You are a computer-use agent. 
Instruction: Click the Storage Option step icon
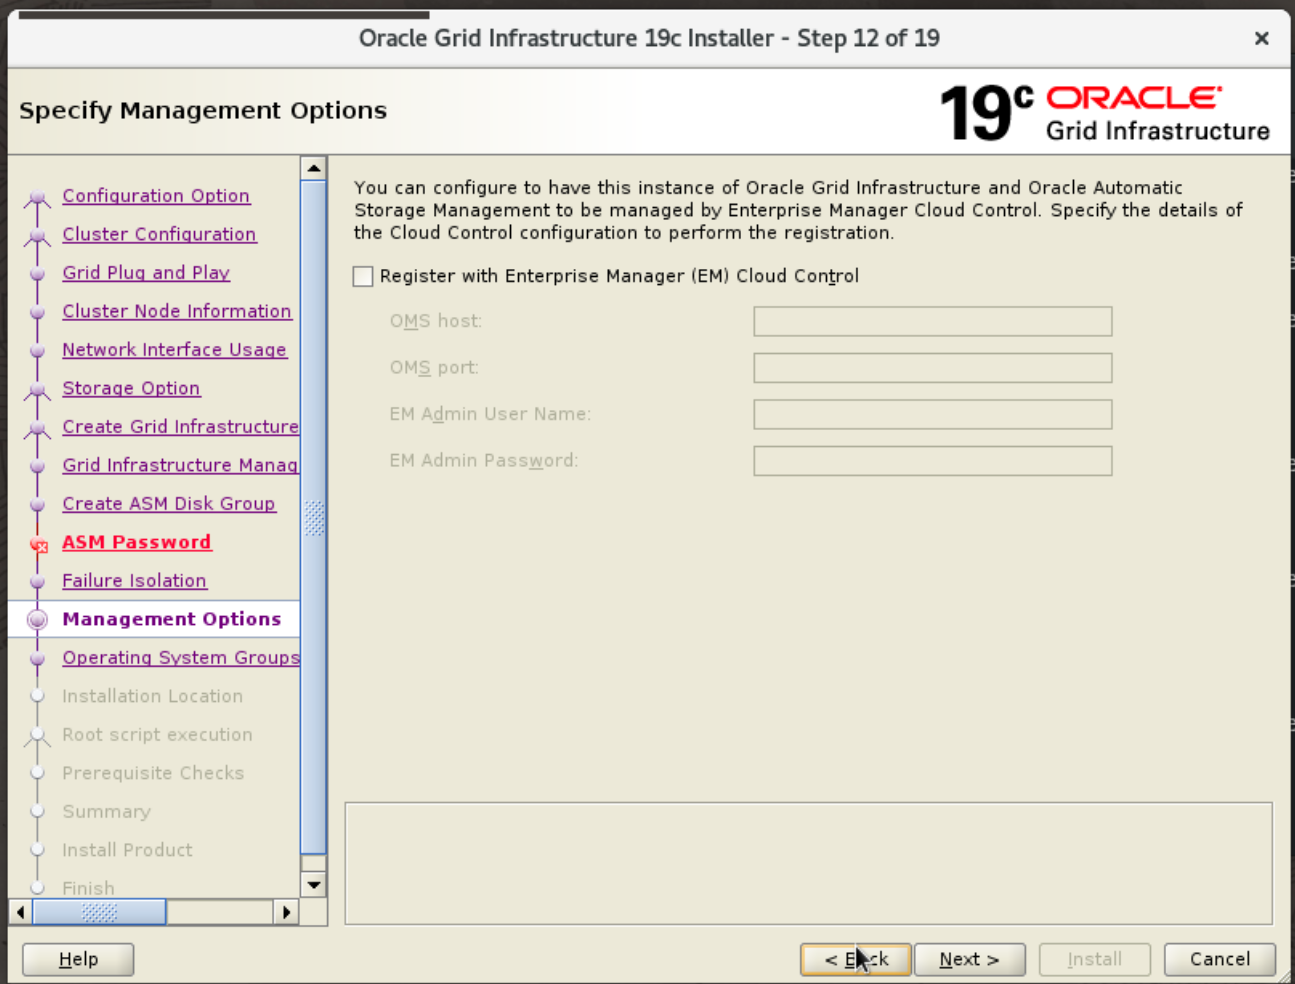pyautogui.click(x=37, y=390)
